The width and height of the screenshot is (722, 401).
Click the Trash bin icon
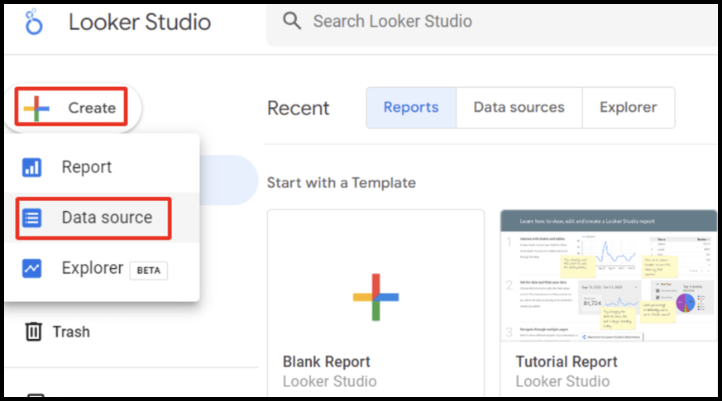[33, 331]
